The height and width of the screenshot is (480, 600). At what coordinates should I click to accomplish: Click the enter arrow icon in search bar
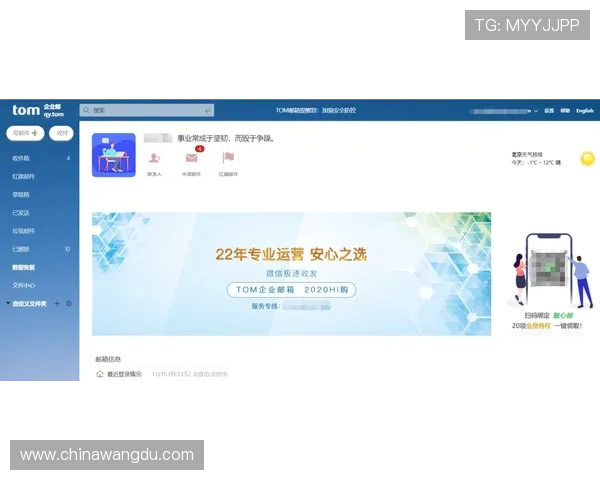[x=207, y=110]
